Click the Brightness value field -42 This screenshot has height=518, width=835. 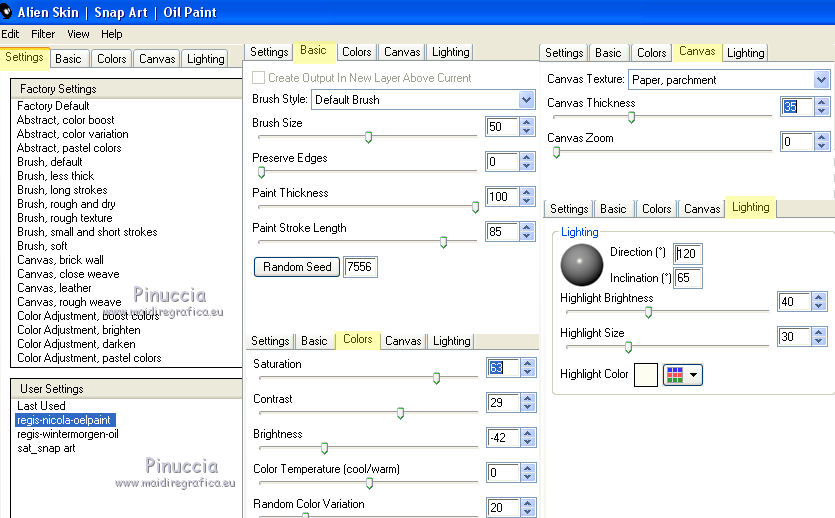[x=503, y=438]
